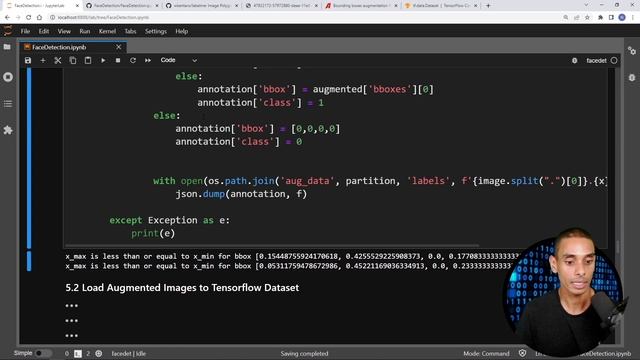Insert a new cell below with the plus icon
Image resolution: width=640 pixels, height=360 pixels.
[43, 60]
